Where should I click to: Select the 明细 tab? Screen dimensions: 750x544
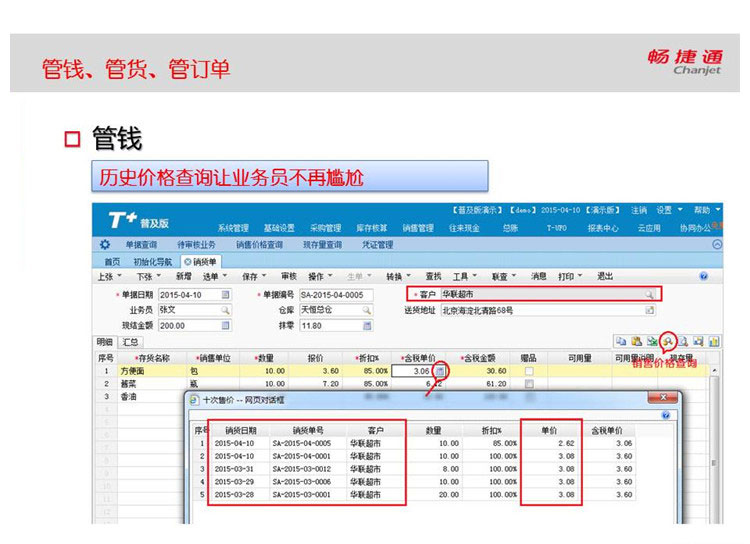point(105,342)
